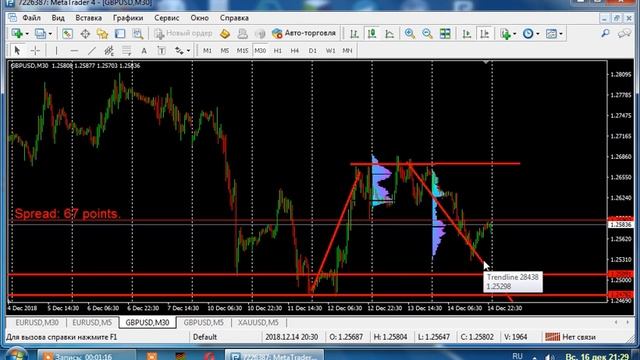Select the cursor arrow tool
The image size is (640, 360).
click(x=17, y=51)
